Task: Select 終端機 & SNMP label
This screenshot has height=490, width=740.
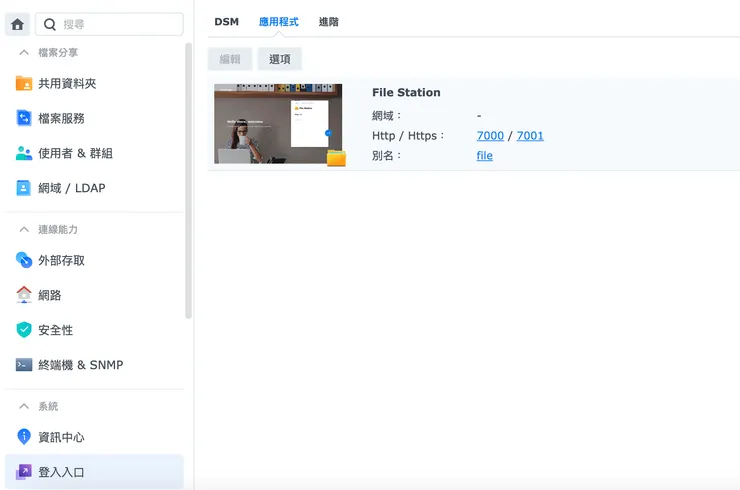Action: [81, 365]
